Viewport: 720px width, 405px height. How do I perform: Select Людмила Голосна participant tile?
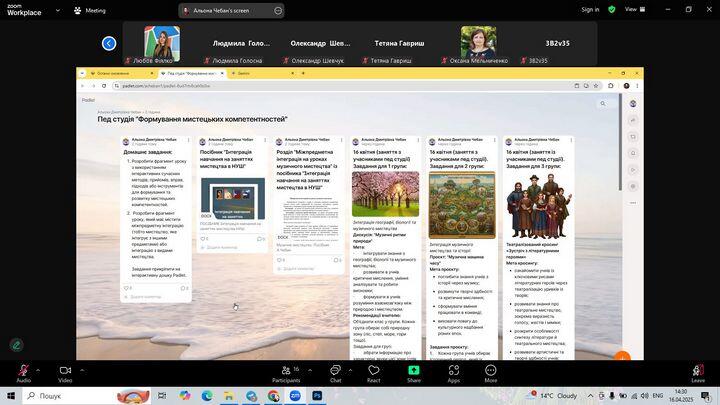coord(241,44)
